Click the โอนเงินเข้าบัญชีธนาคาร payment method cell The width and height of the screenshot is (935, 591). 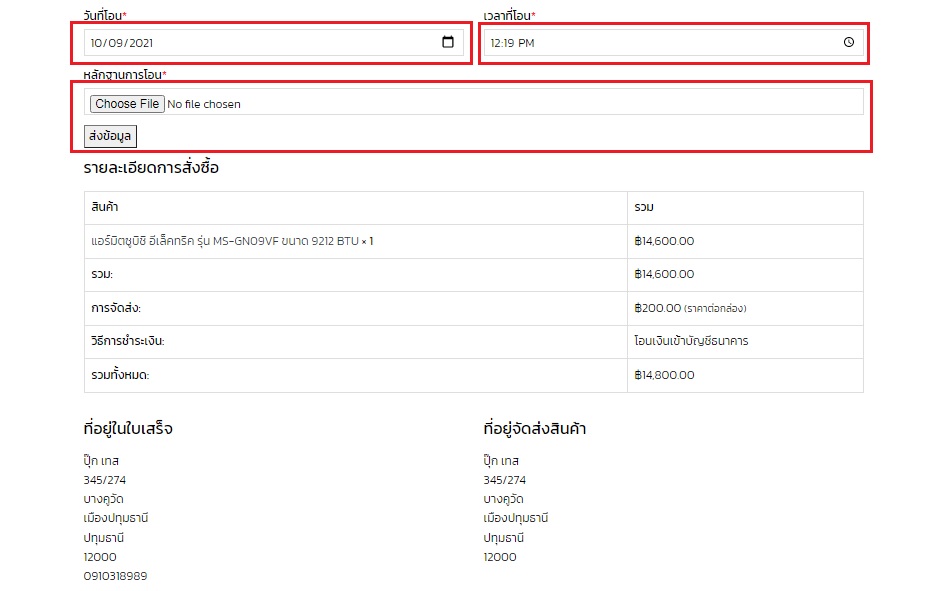pos(691,341)
